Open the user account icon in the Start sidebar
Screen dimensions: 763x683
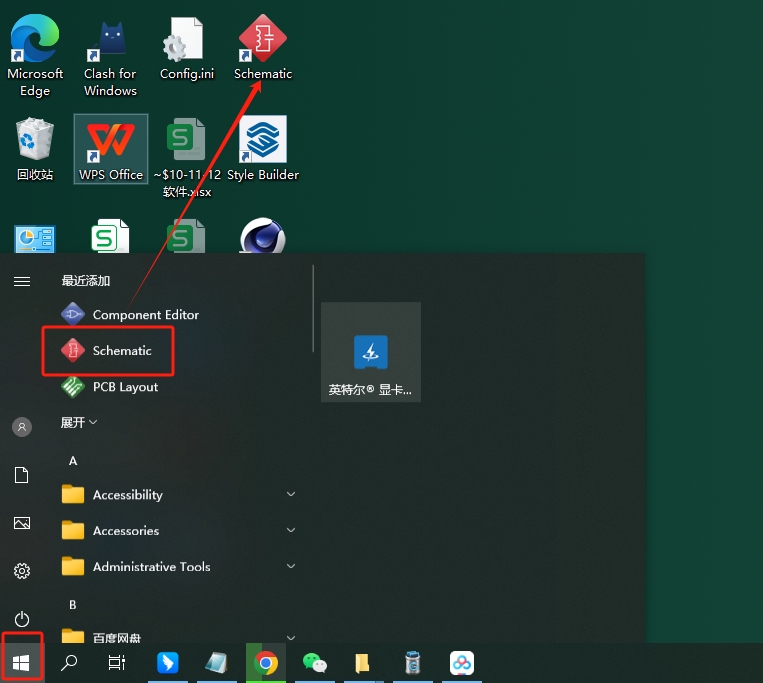point(22,427)
